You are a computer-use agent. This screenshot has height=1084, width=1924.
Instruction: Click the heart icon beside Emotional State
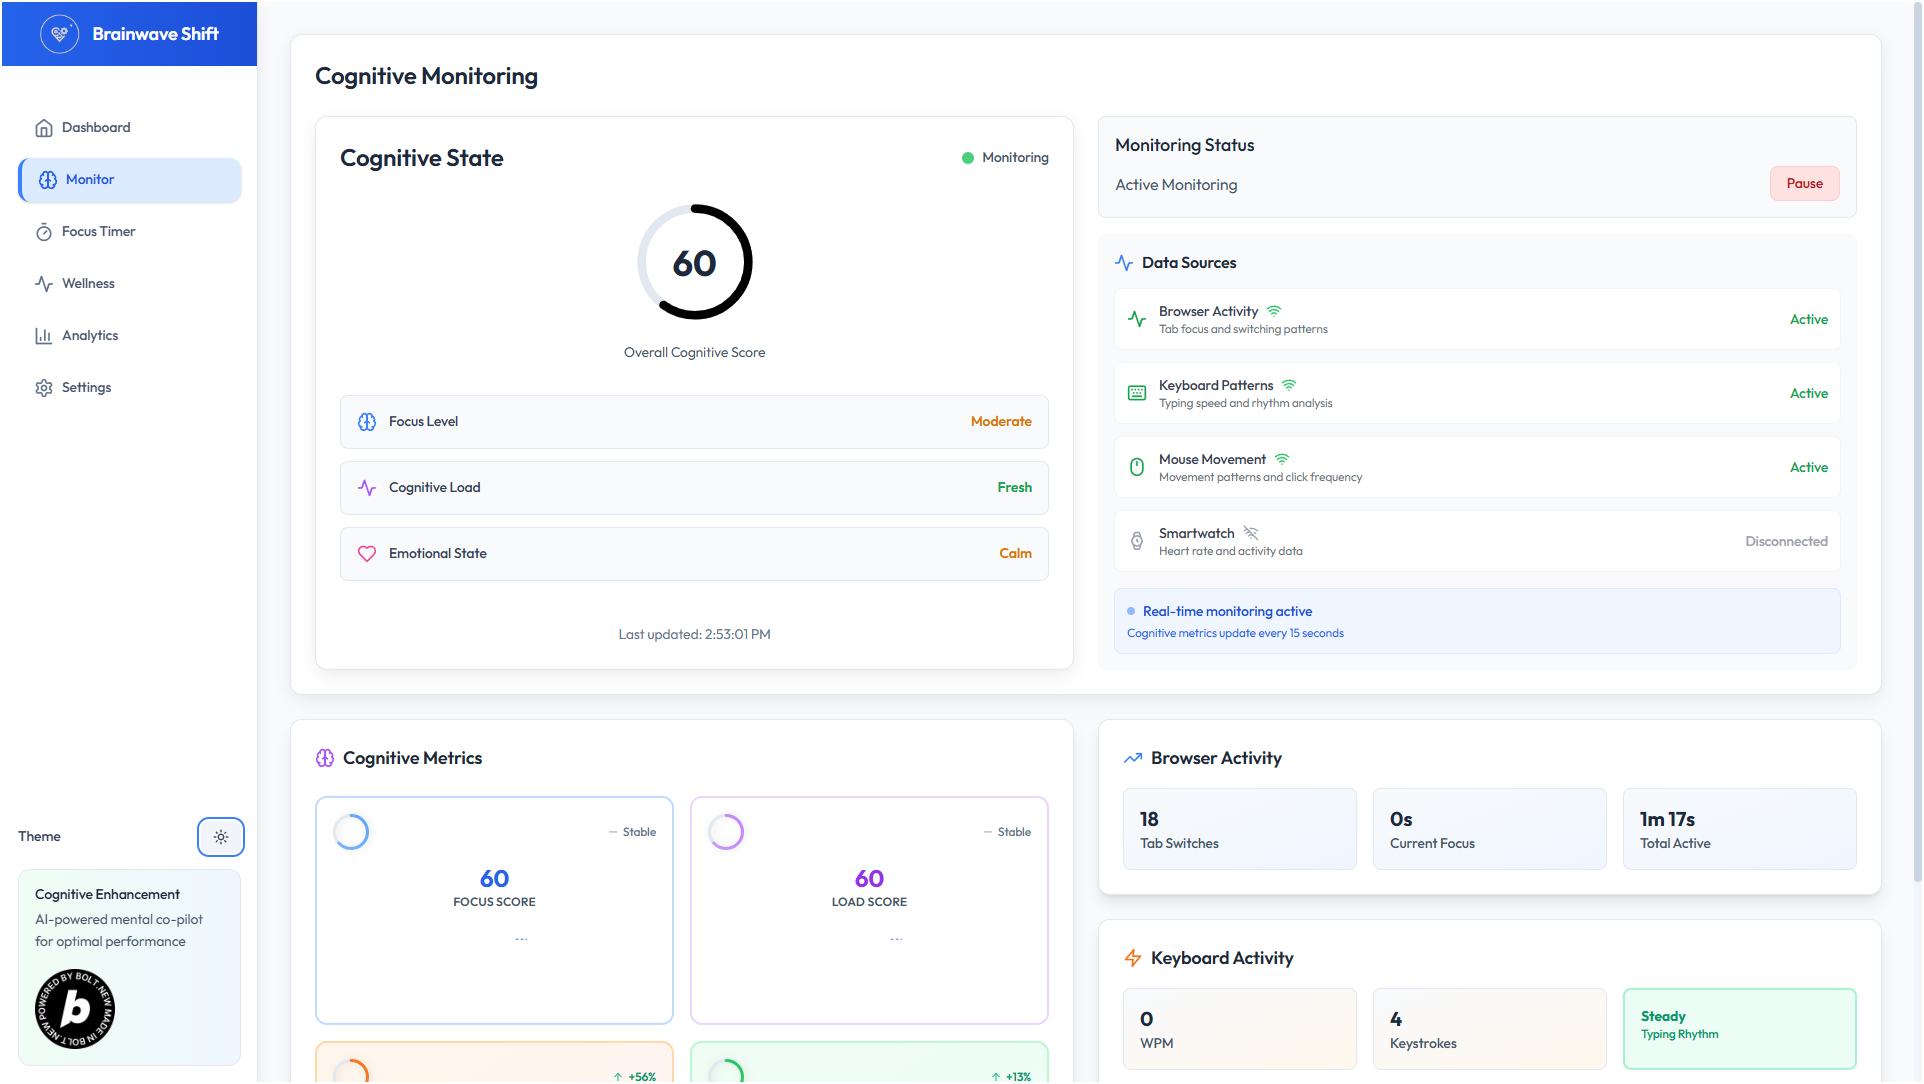pyautogui.click(x=367, y=554)
